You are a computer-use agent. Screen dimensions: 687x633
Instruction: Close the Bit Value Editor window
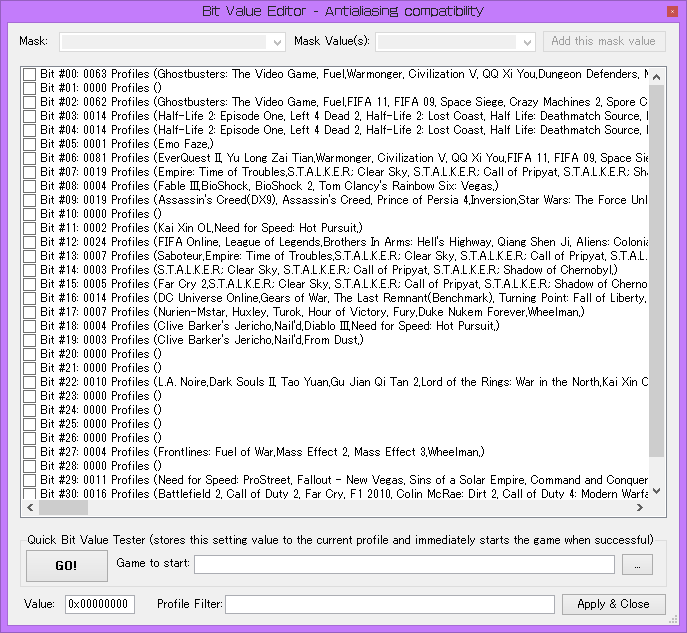tap(672, 11)
